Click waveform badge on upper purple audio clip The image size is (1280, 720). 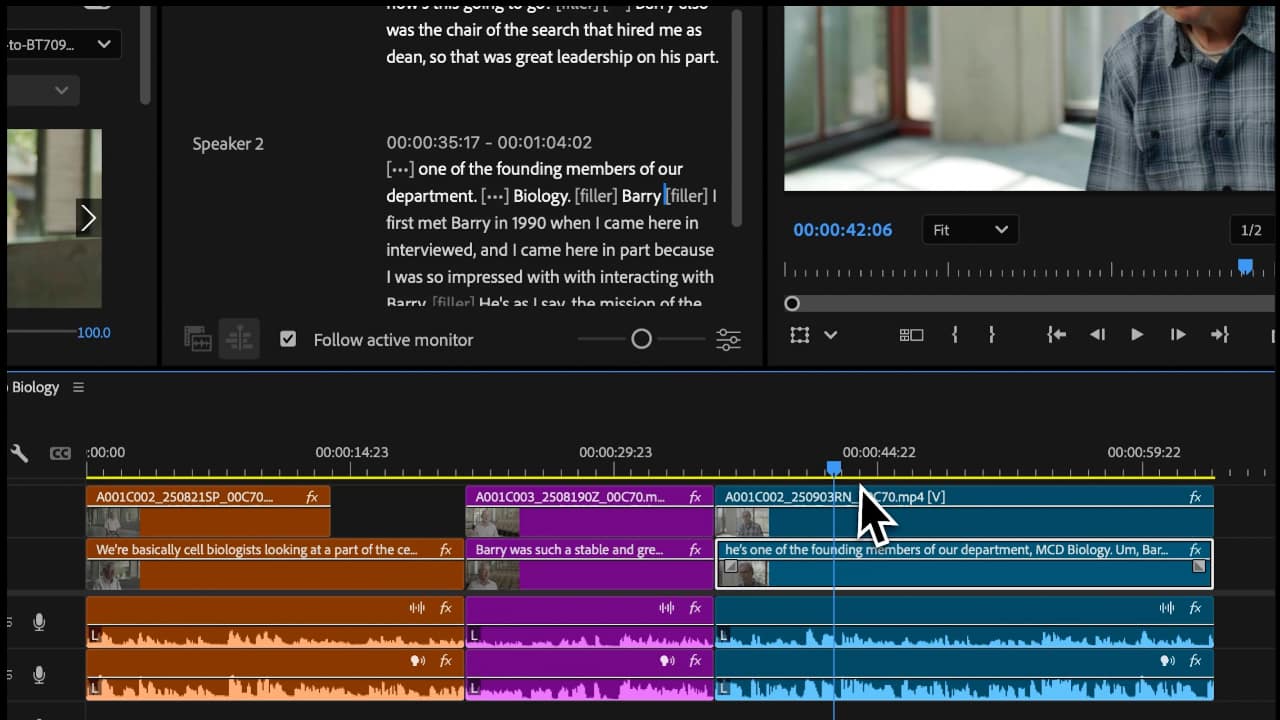click(667, 608)
